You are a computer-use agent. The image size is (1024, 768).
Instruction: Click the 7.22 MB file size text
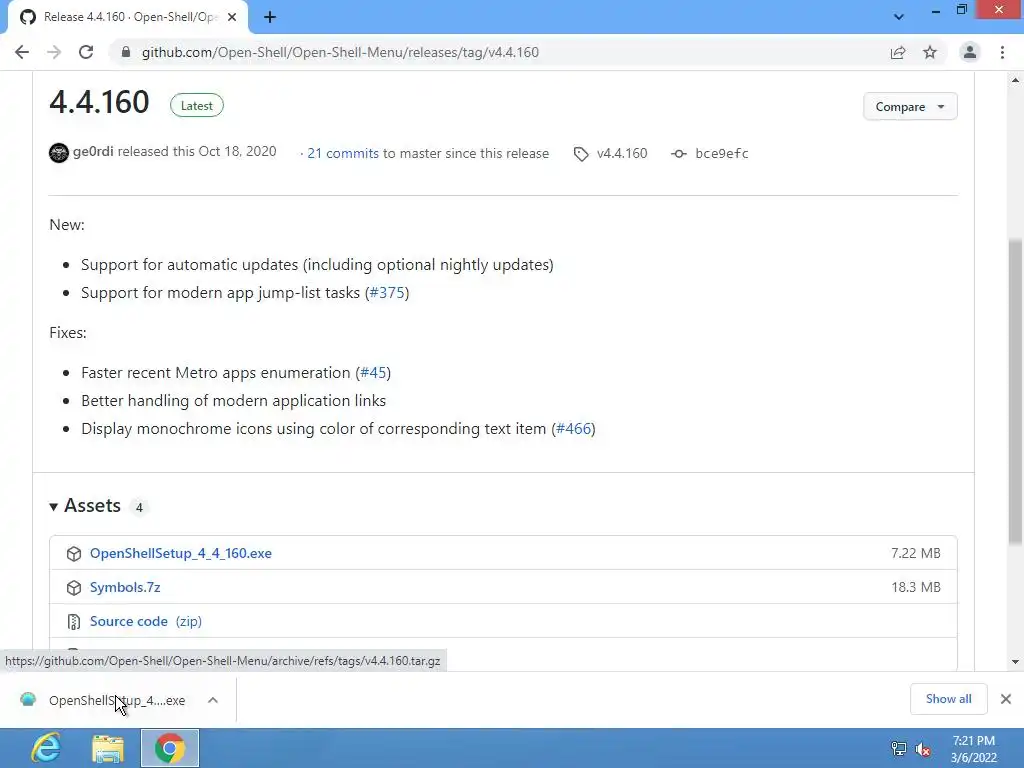tap(916, 553)
